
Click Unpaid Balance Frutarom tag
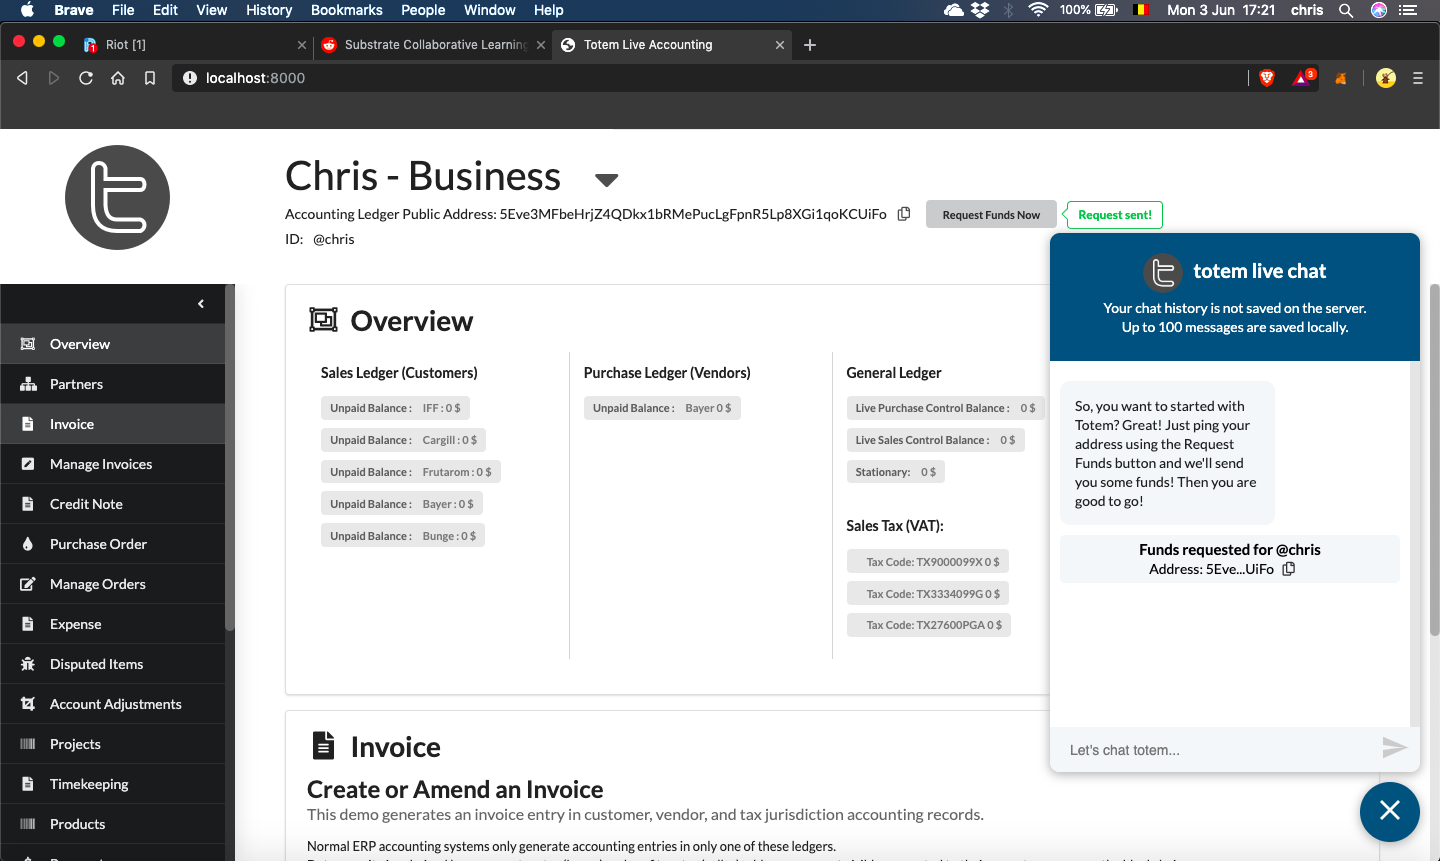coord(411,472)
